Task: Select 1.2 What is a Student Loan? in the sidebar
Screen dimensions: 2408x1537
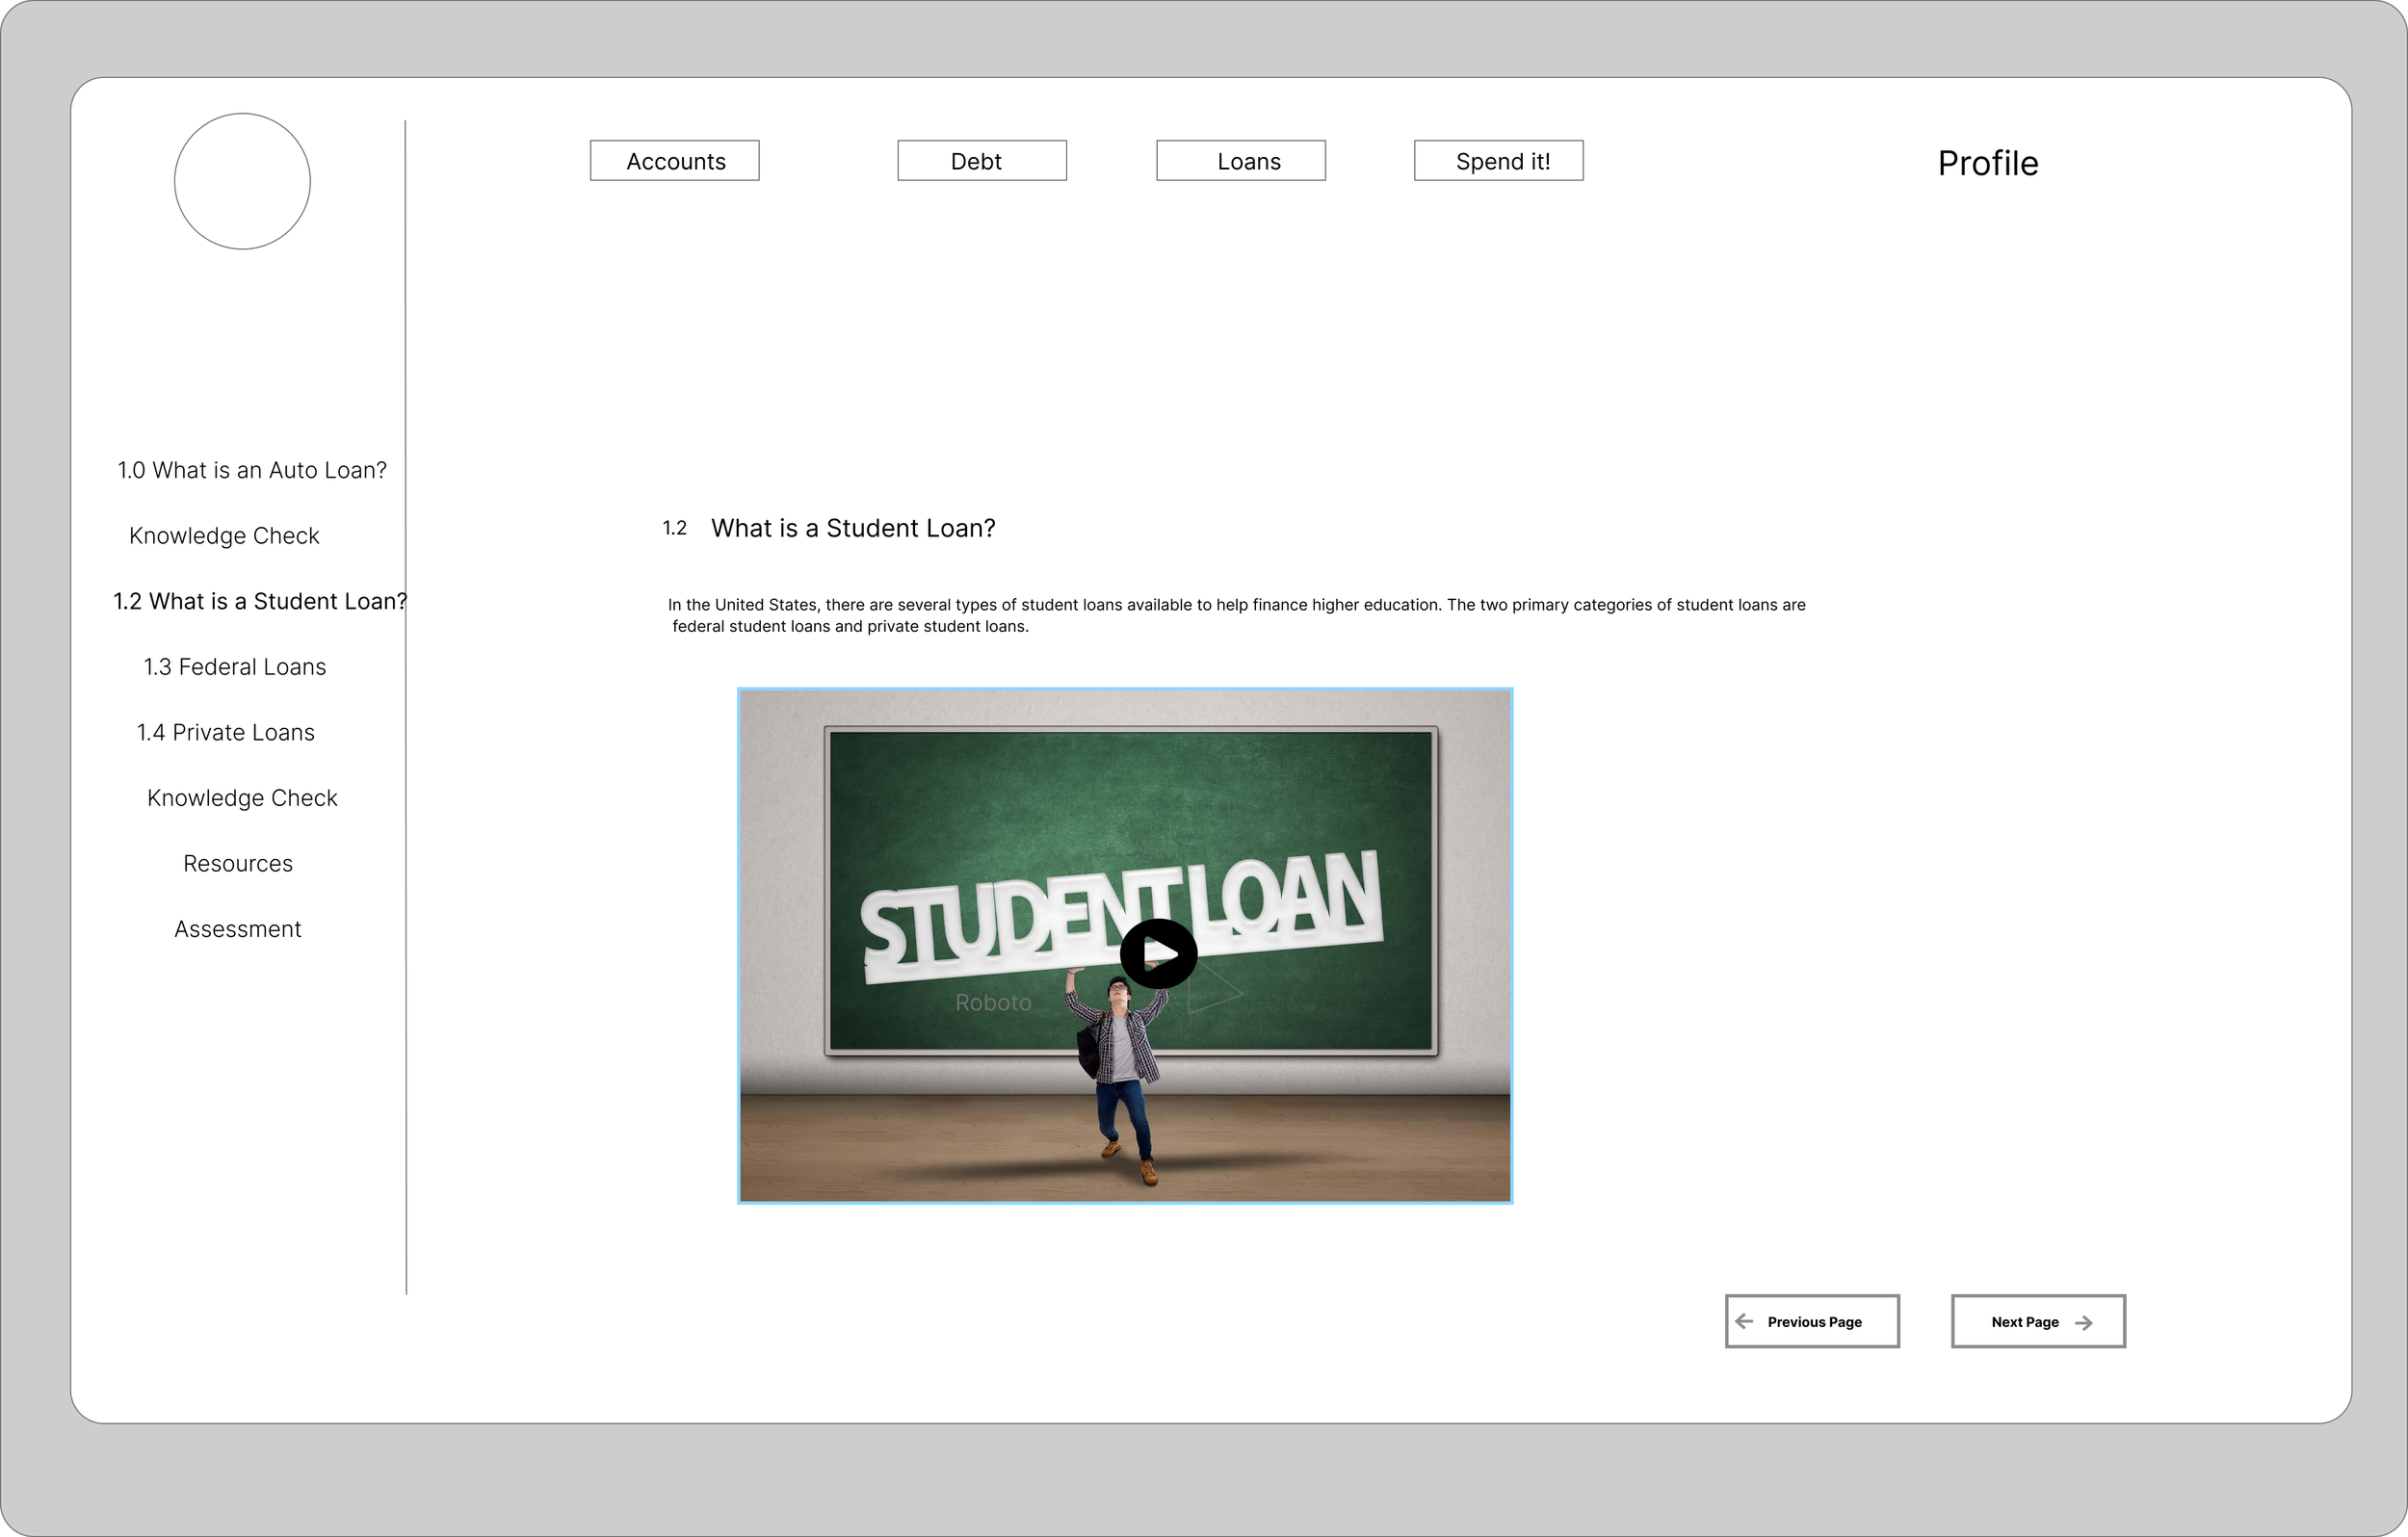Action: 260,601
